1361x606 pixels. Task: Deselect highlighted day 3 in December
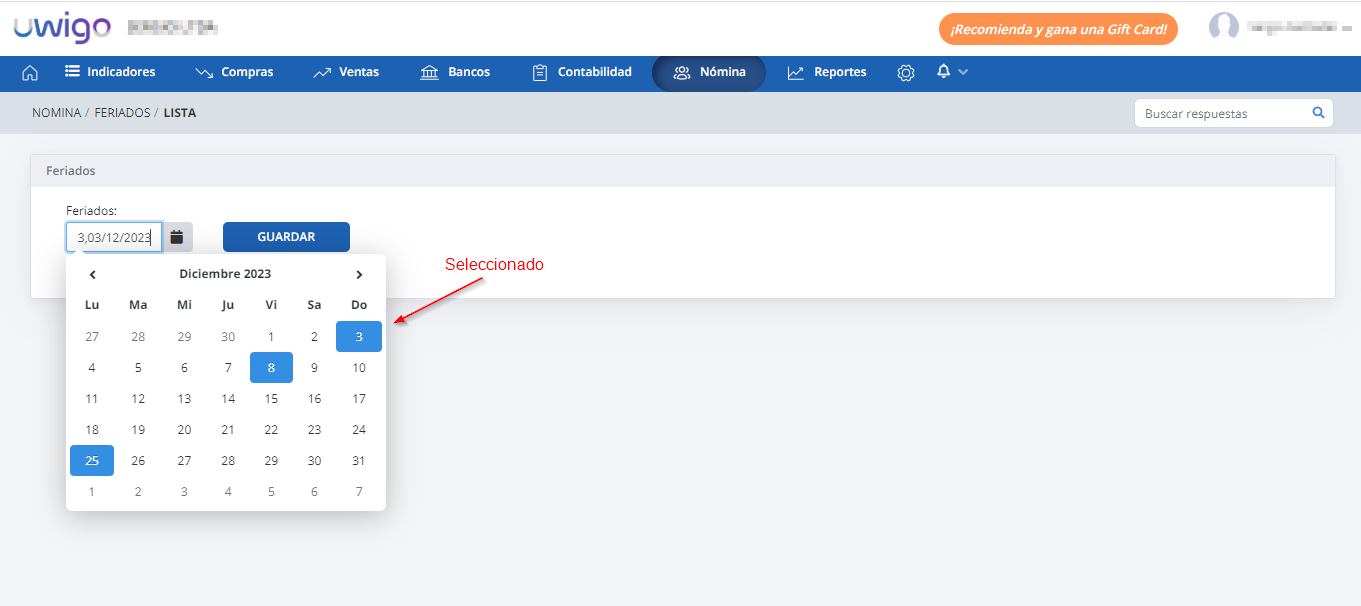coord(359,337)
